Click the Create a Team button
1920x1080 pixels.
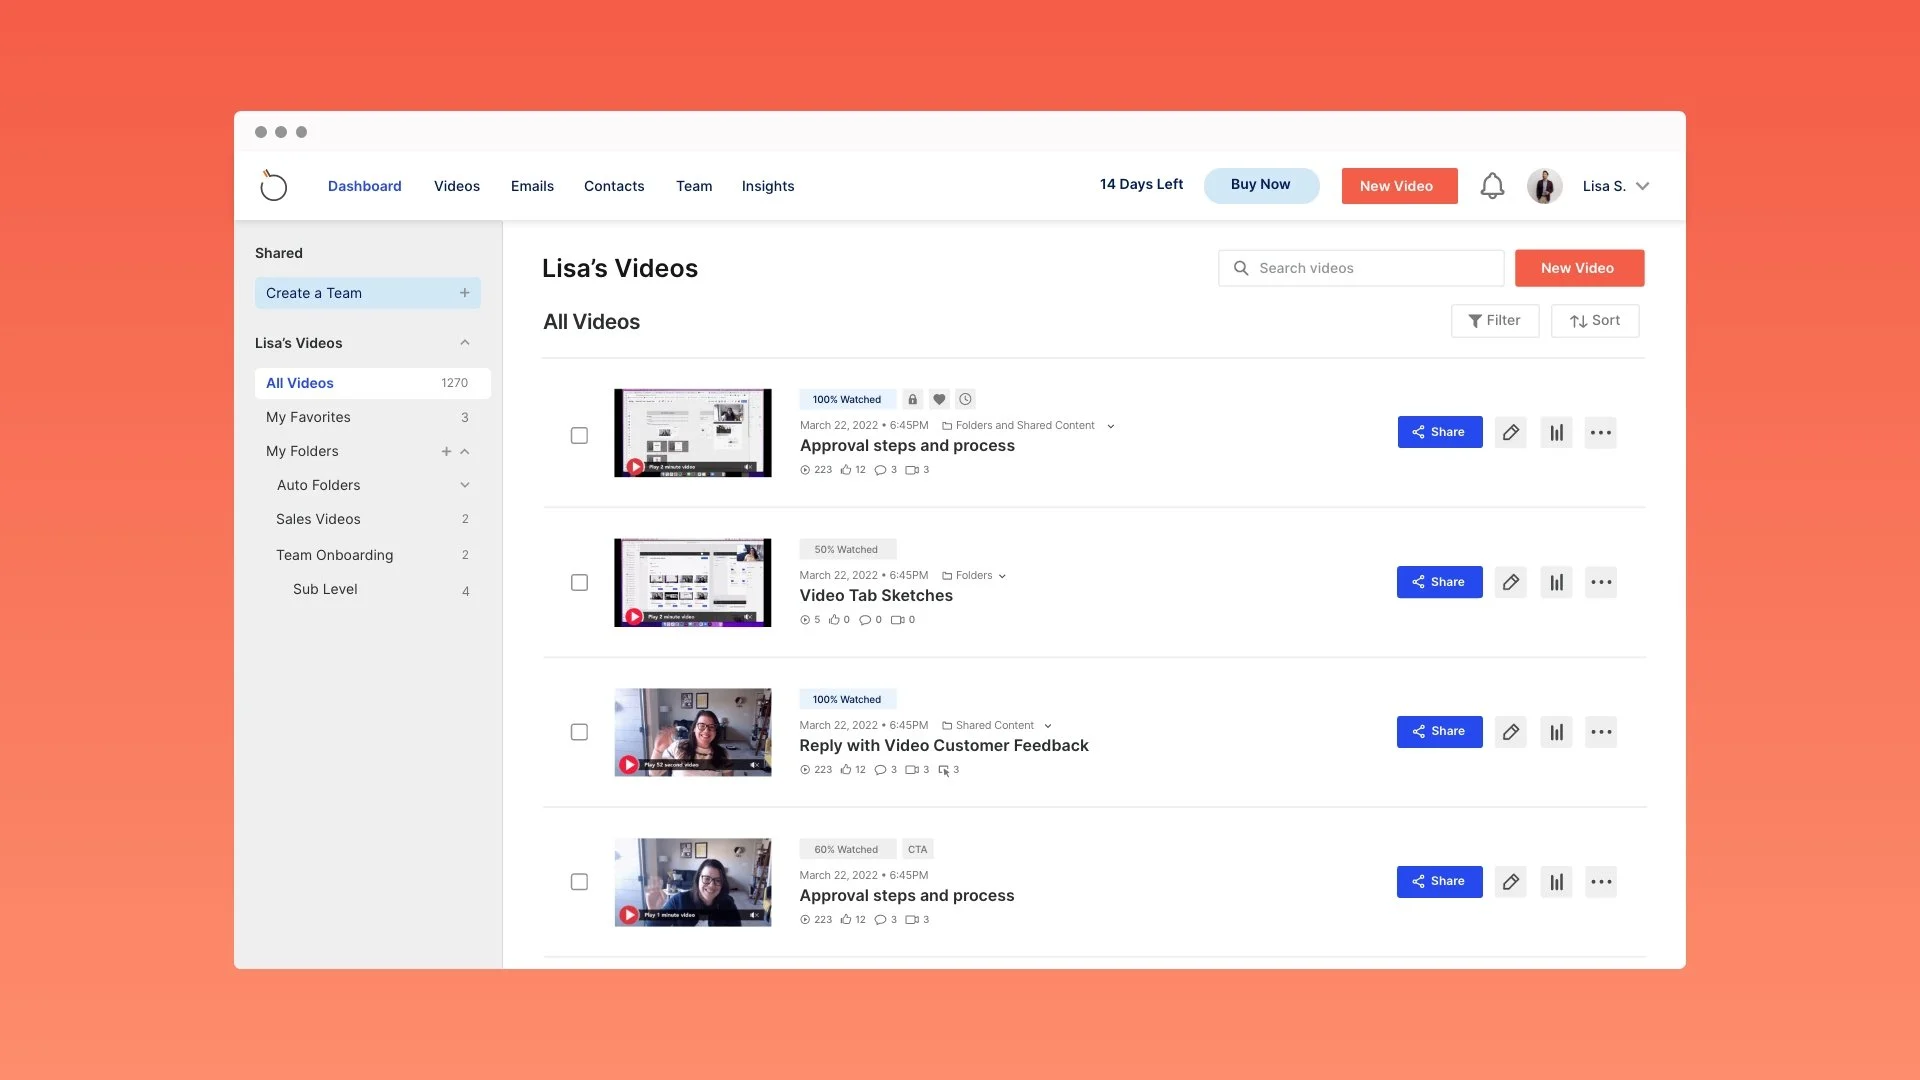[x=367, y=293]
